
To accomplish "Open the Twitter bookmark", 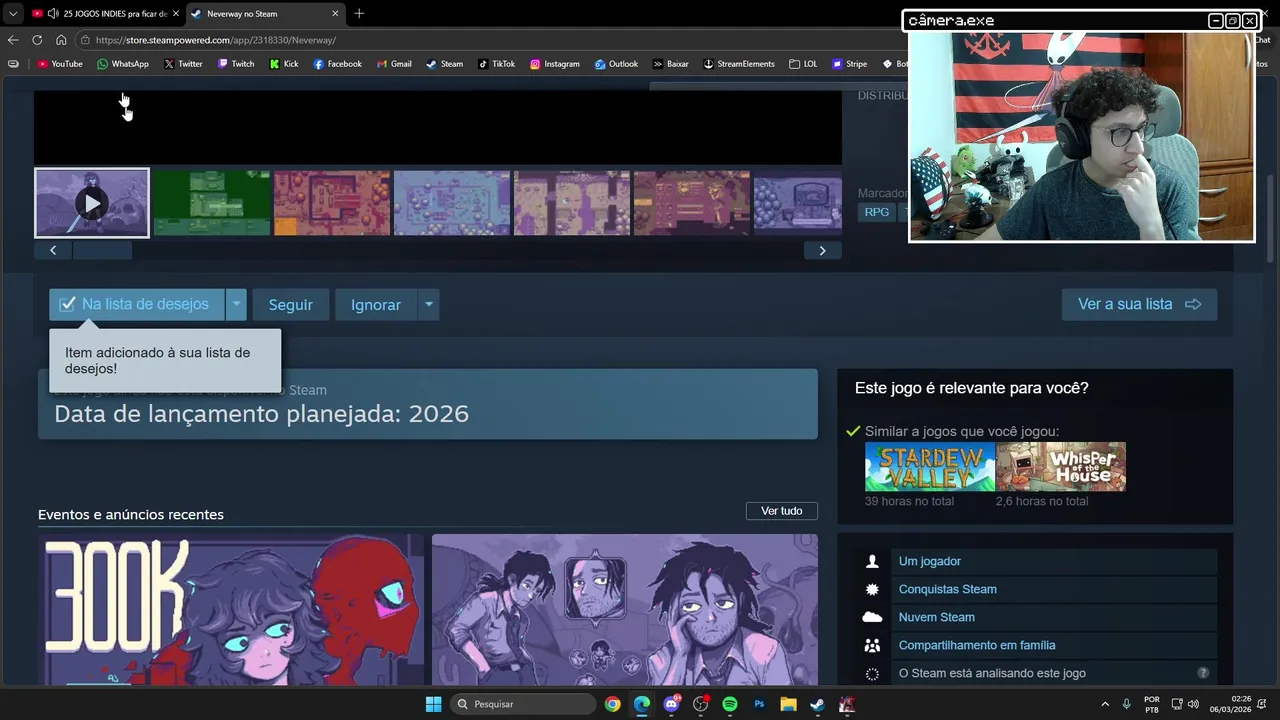I will click(x=183, y=64).
